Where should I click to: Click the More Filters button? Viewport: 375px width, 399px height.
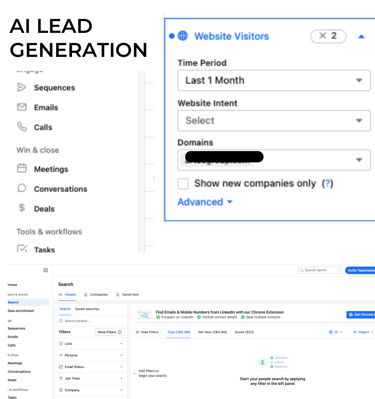click(109, 332)
